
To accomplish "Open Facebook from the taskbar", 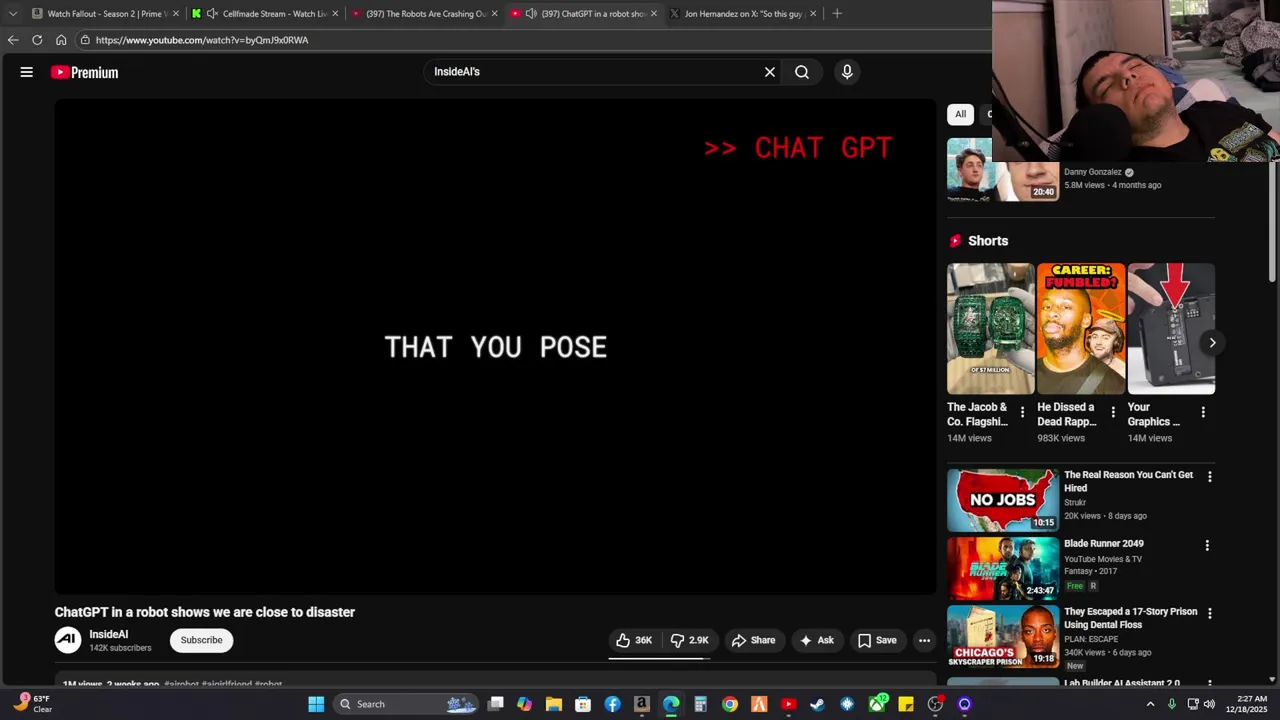I will (613, 704).
